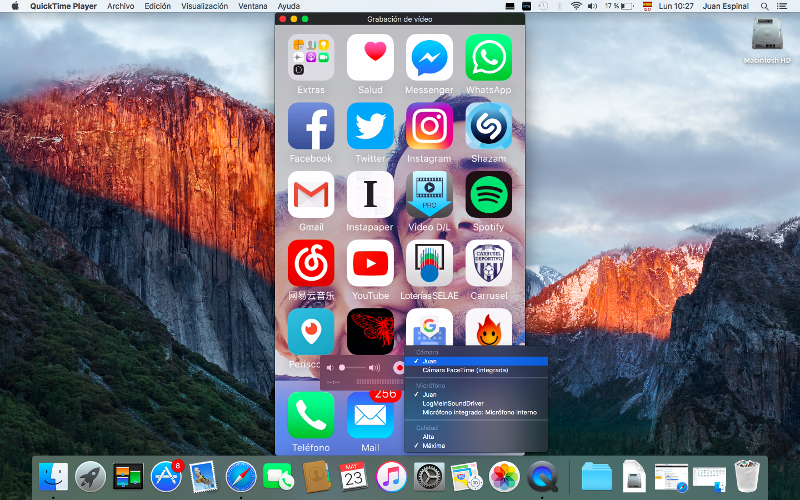Open the Salud health app icon

click(x=370, y=57)
